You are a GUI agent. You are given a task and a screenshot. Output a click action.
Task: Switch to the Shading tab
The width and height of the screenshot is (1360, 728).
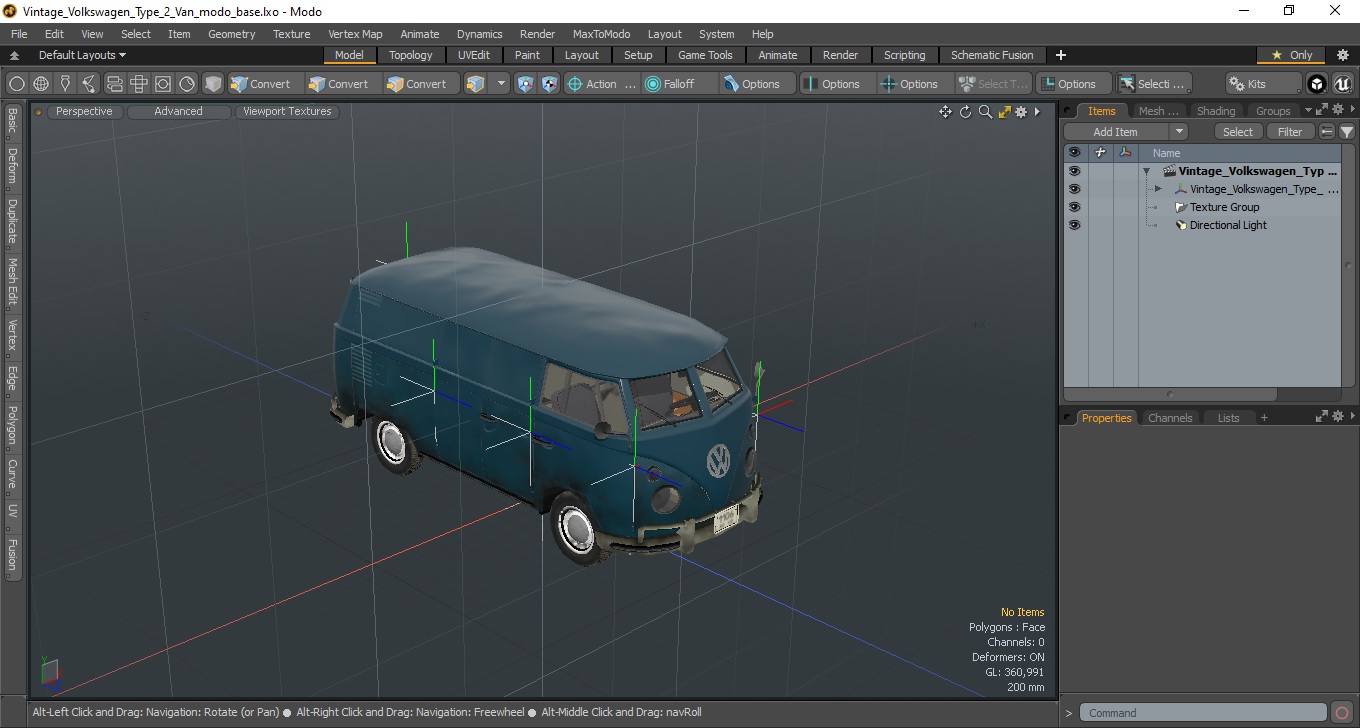pyautogui.click(x=1216, y=111)
